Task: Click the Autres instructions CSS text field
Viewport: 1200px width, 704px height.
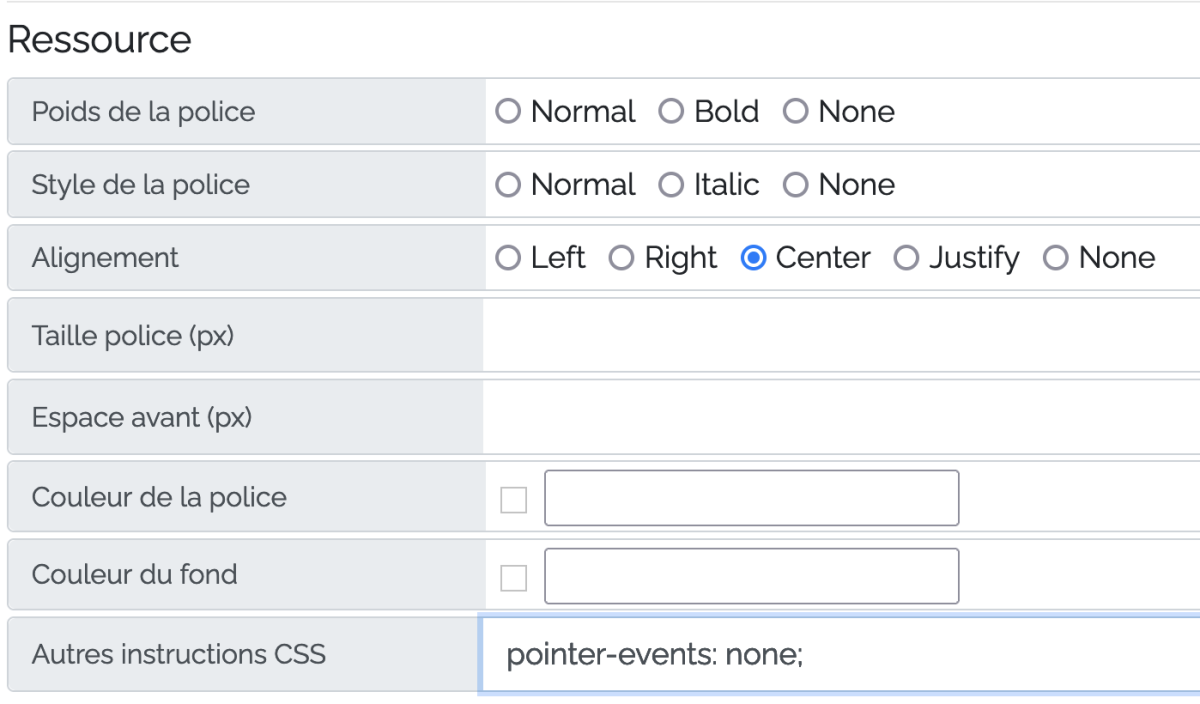Action: [840, 655]
